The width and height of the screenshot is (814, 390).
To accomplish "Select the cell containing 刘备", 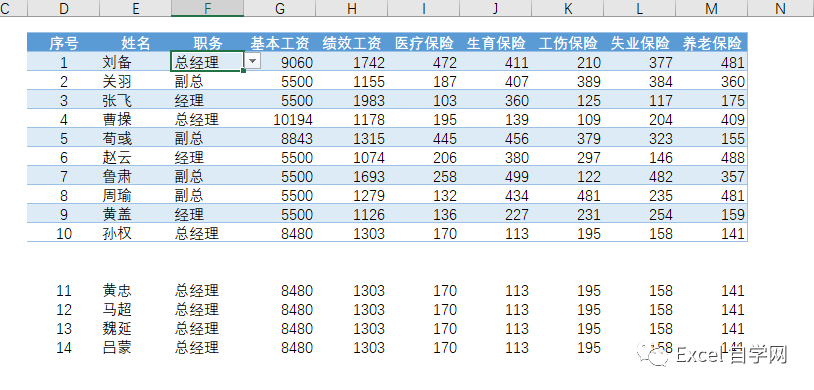I will click(135, 62).
